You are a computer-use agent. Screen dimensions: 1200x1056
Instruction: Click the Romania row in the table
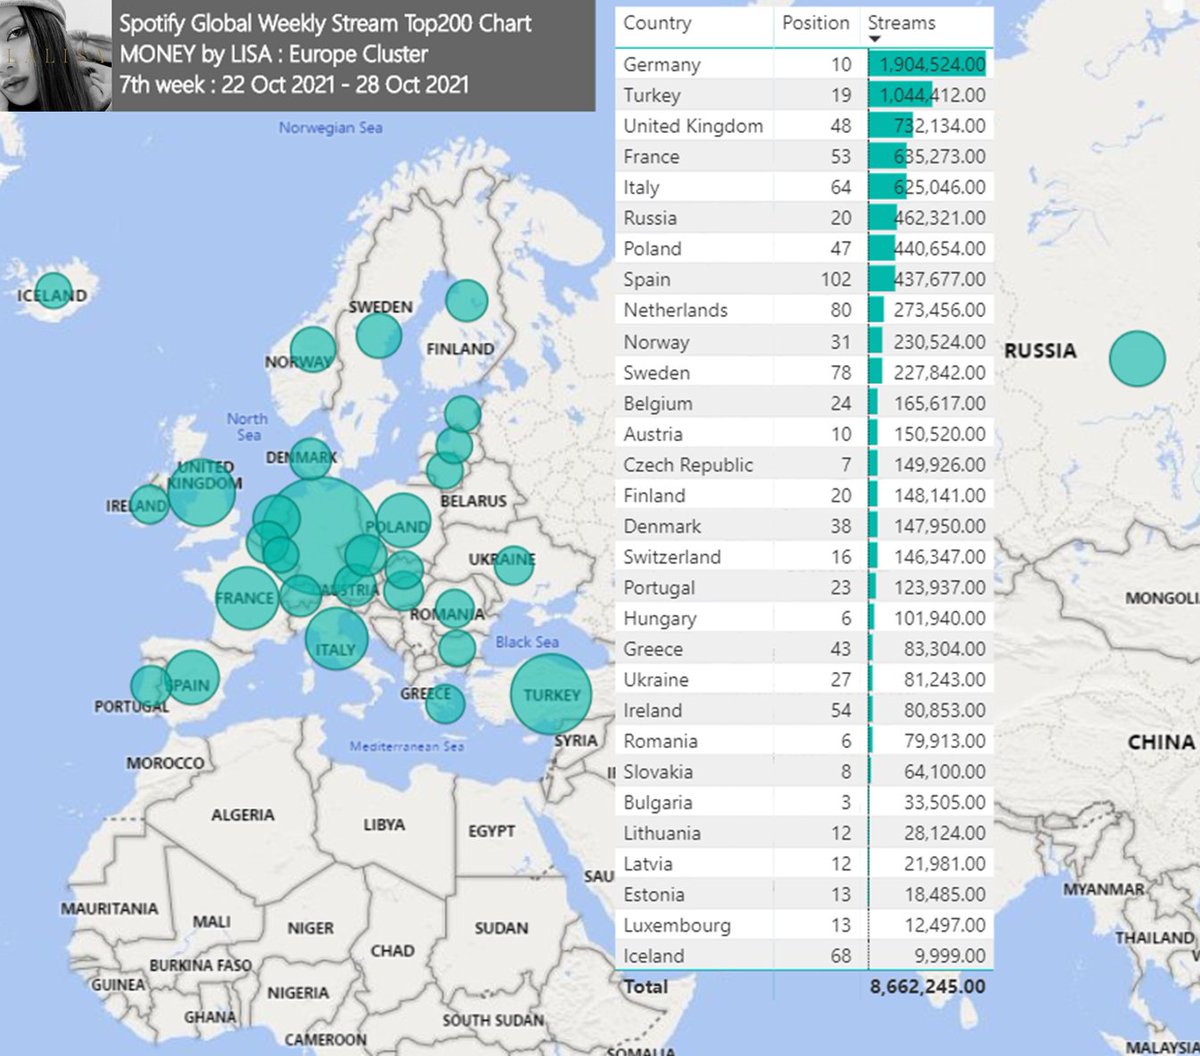point(805,741)
